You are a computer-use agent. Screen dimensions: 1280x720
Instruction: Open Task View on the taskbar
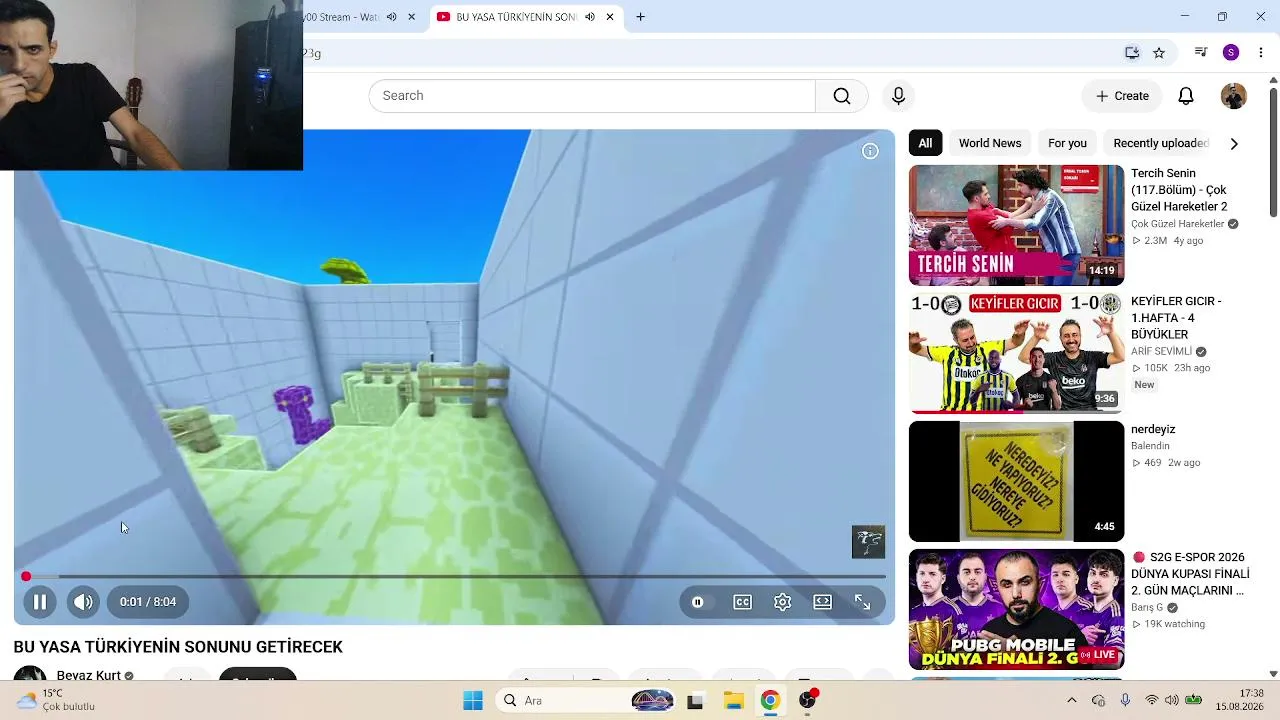(695, 701)
